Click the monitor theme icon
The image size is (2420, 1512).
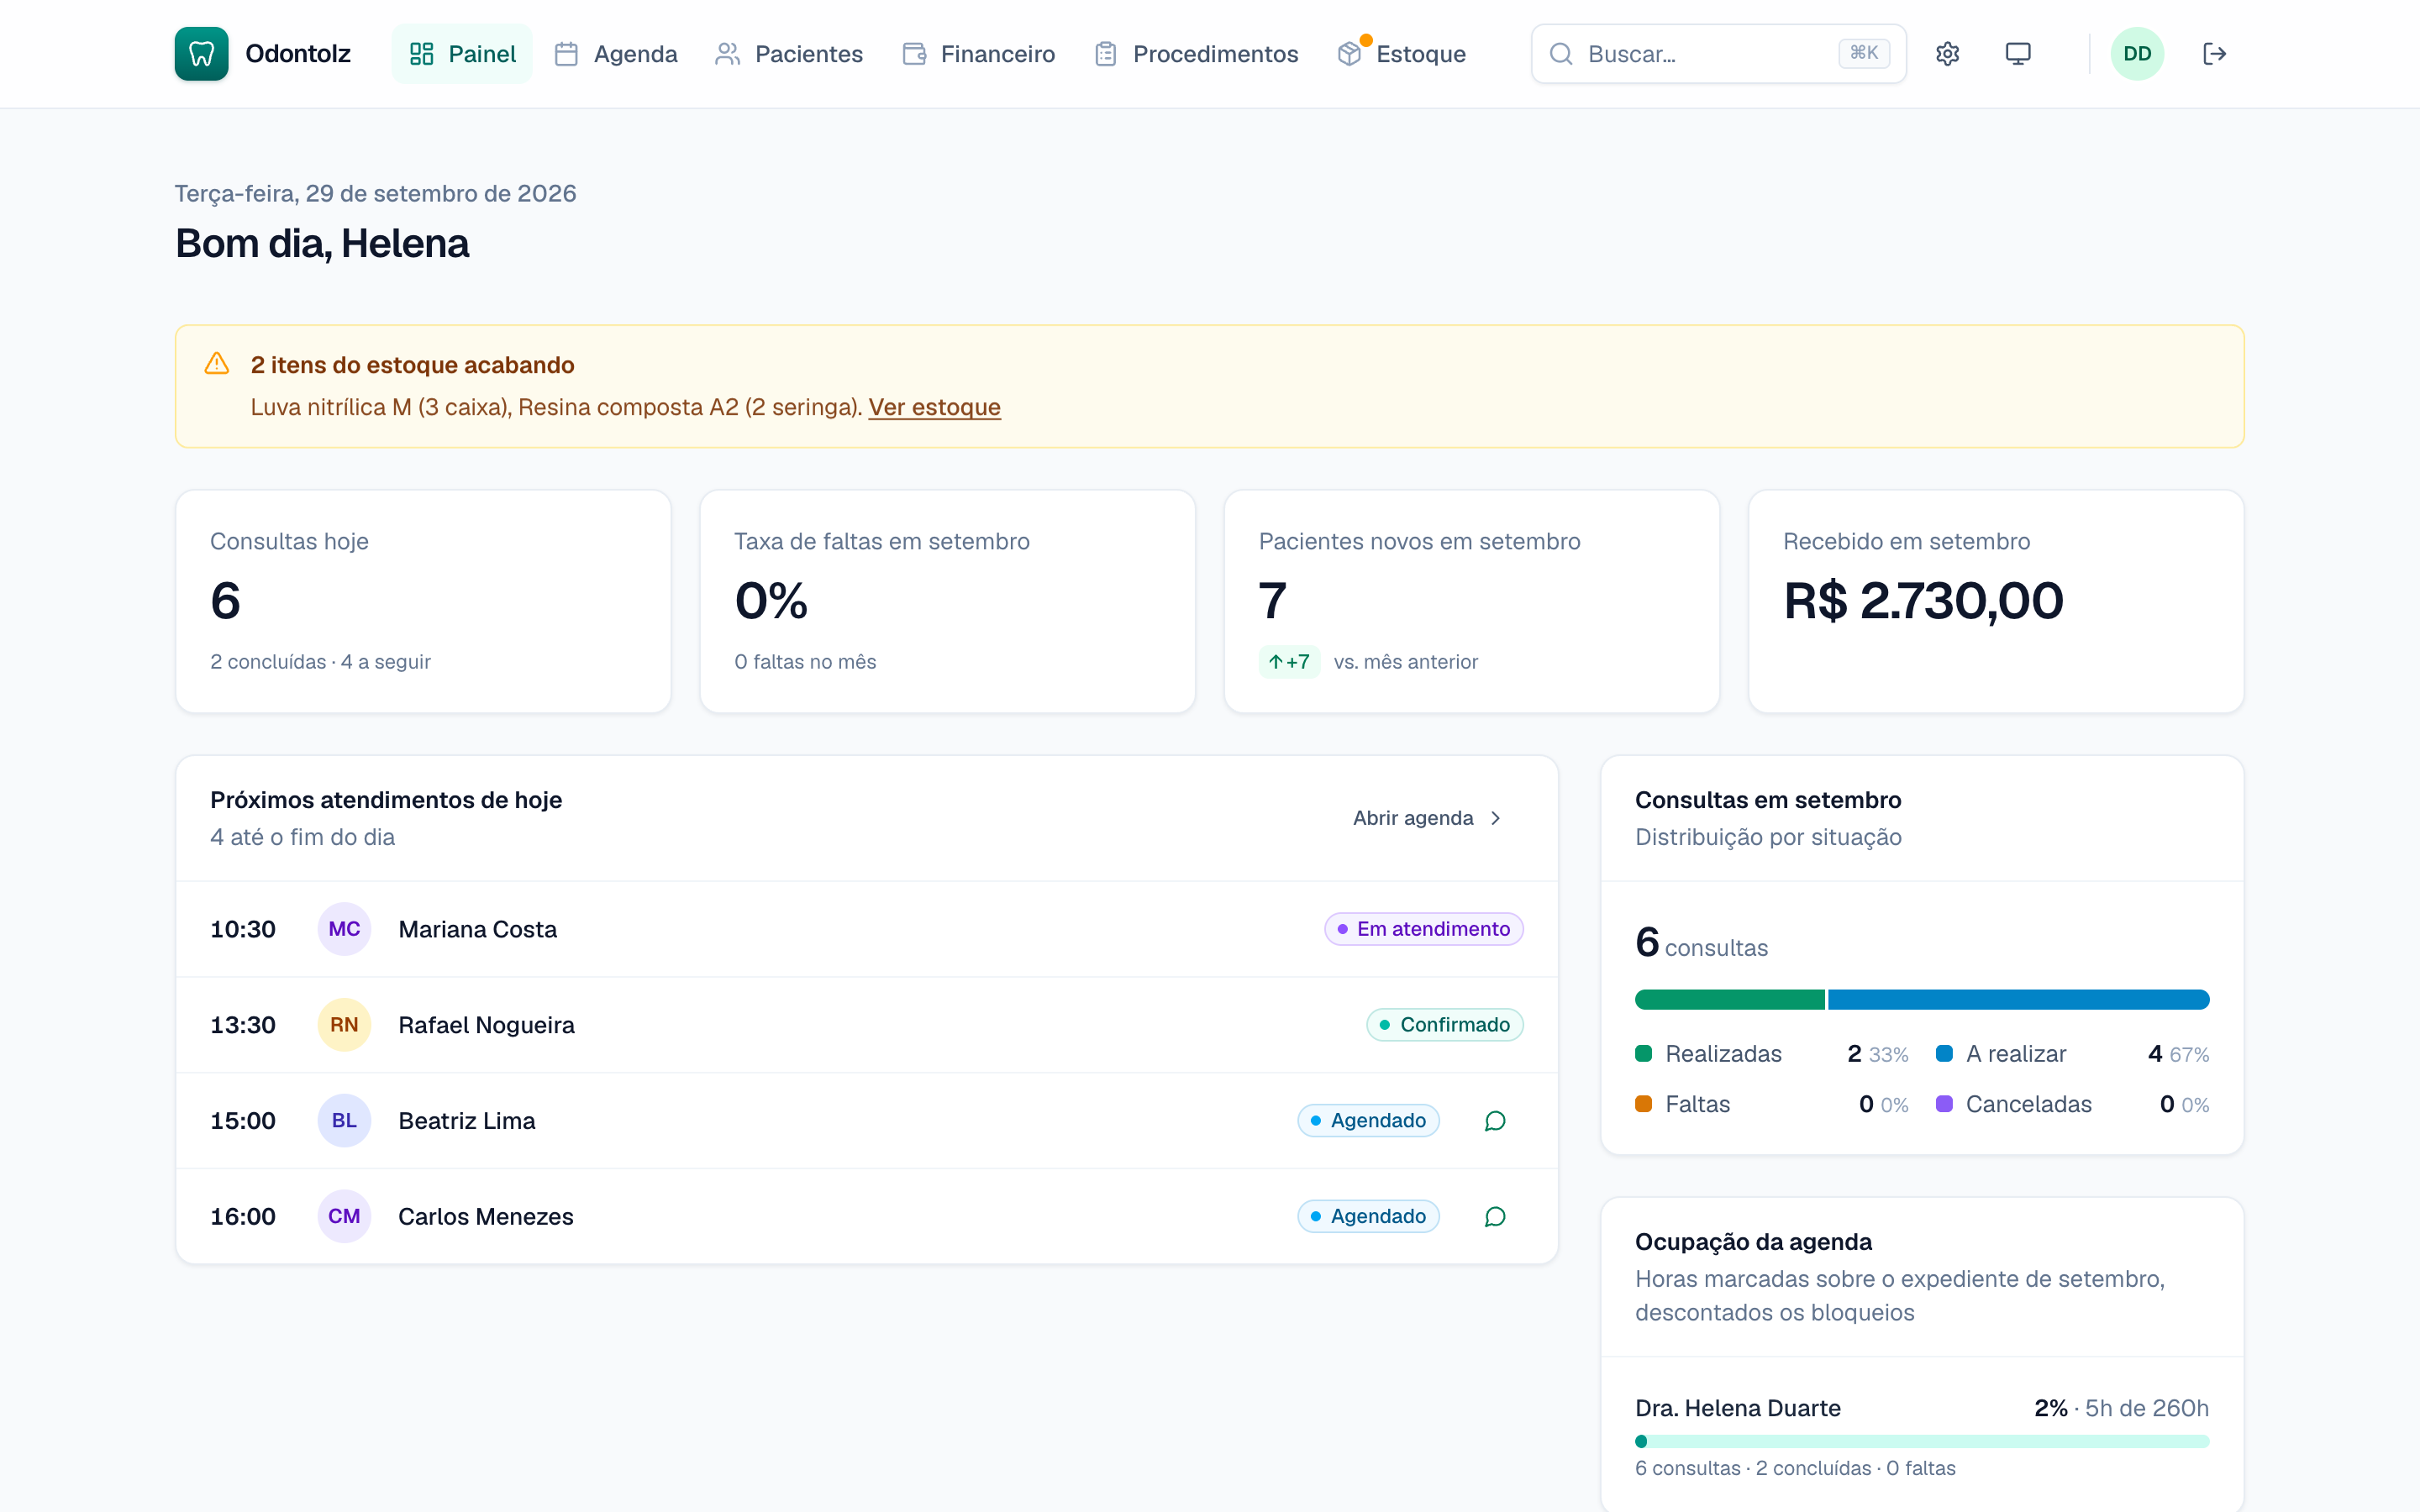tap(2018, 53)
